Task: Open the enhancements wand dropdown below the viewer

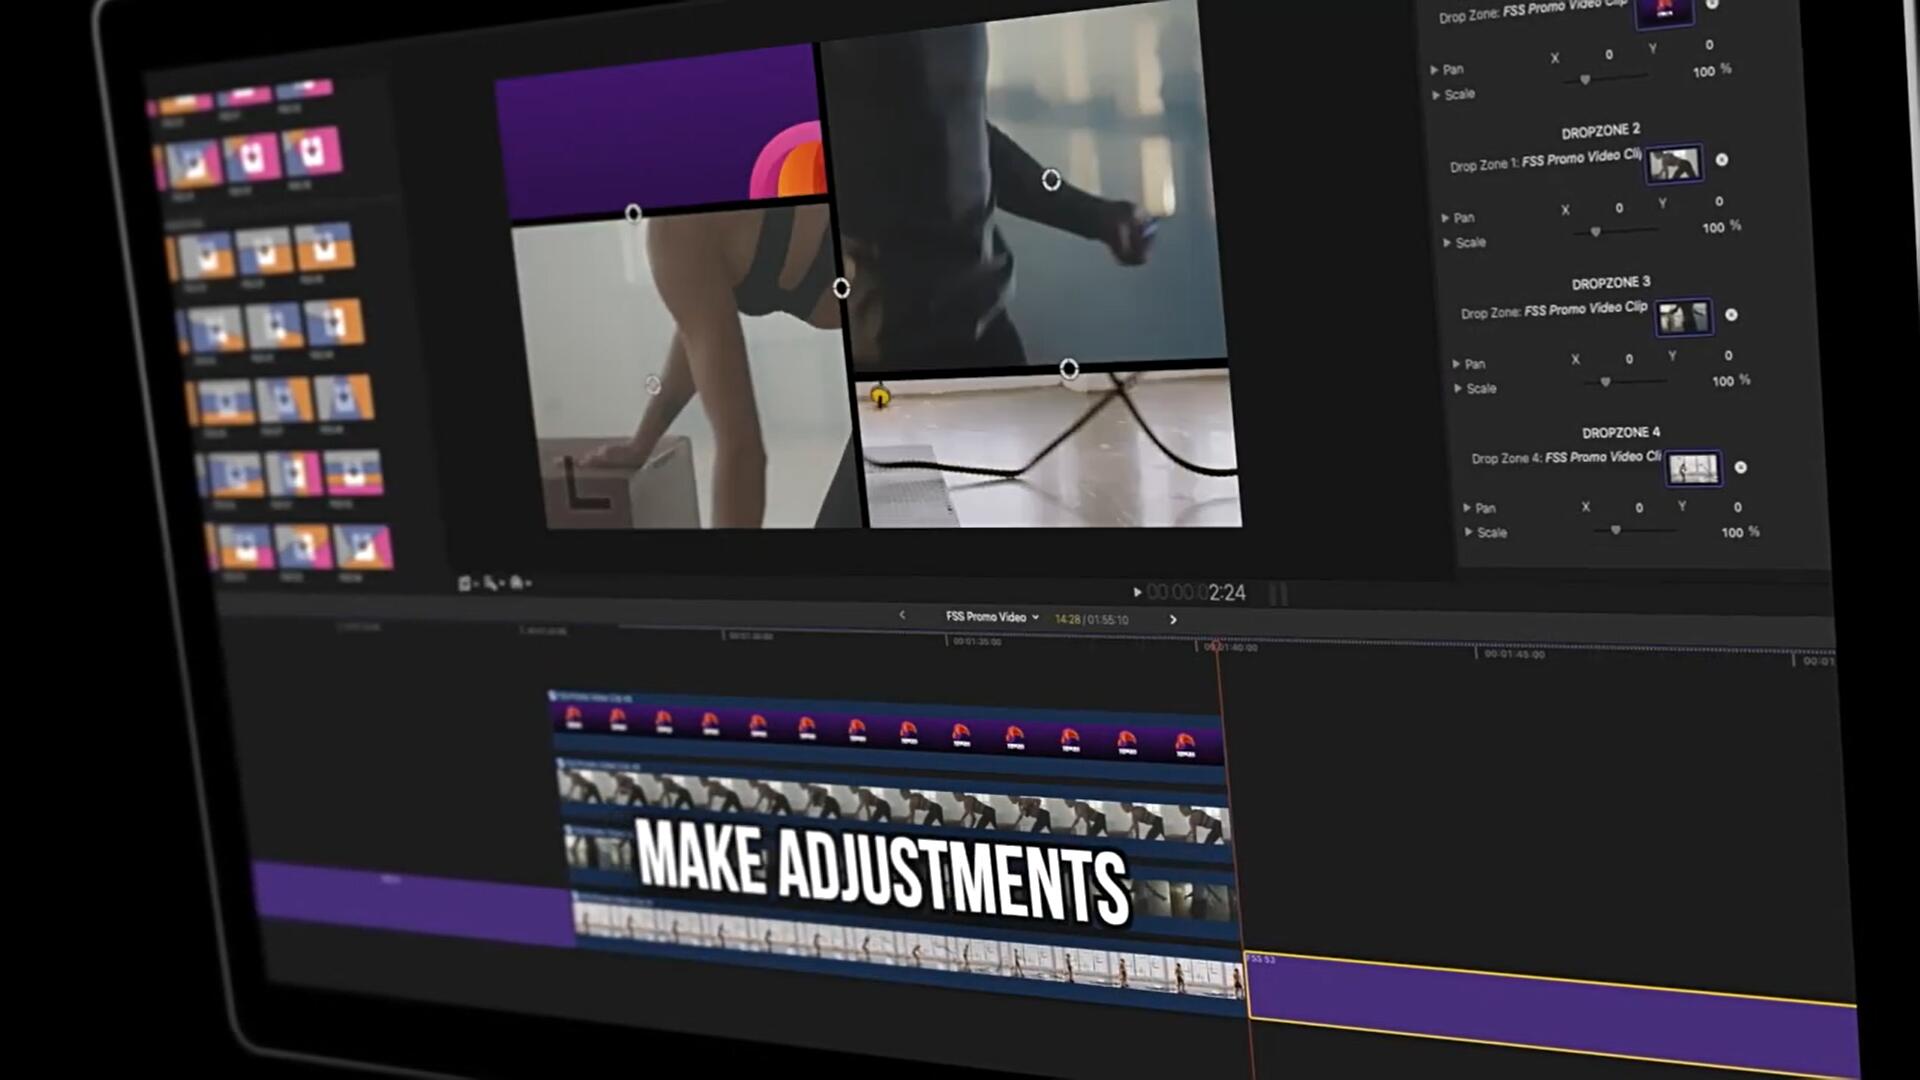Action: 493,582
